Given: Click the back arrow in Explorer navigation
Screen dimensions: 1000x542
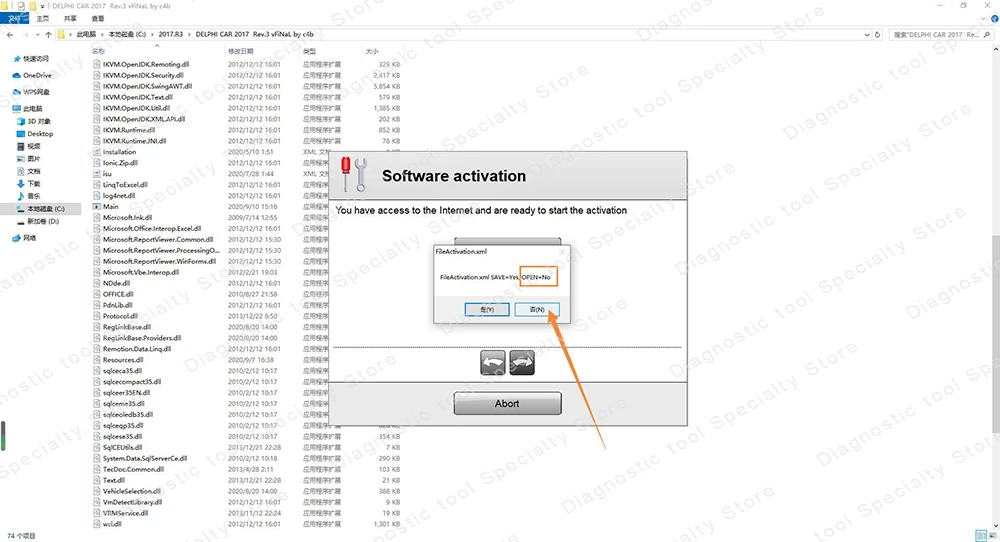Looking at the screenshot, I should (x=10, y=34).
